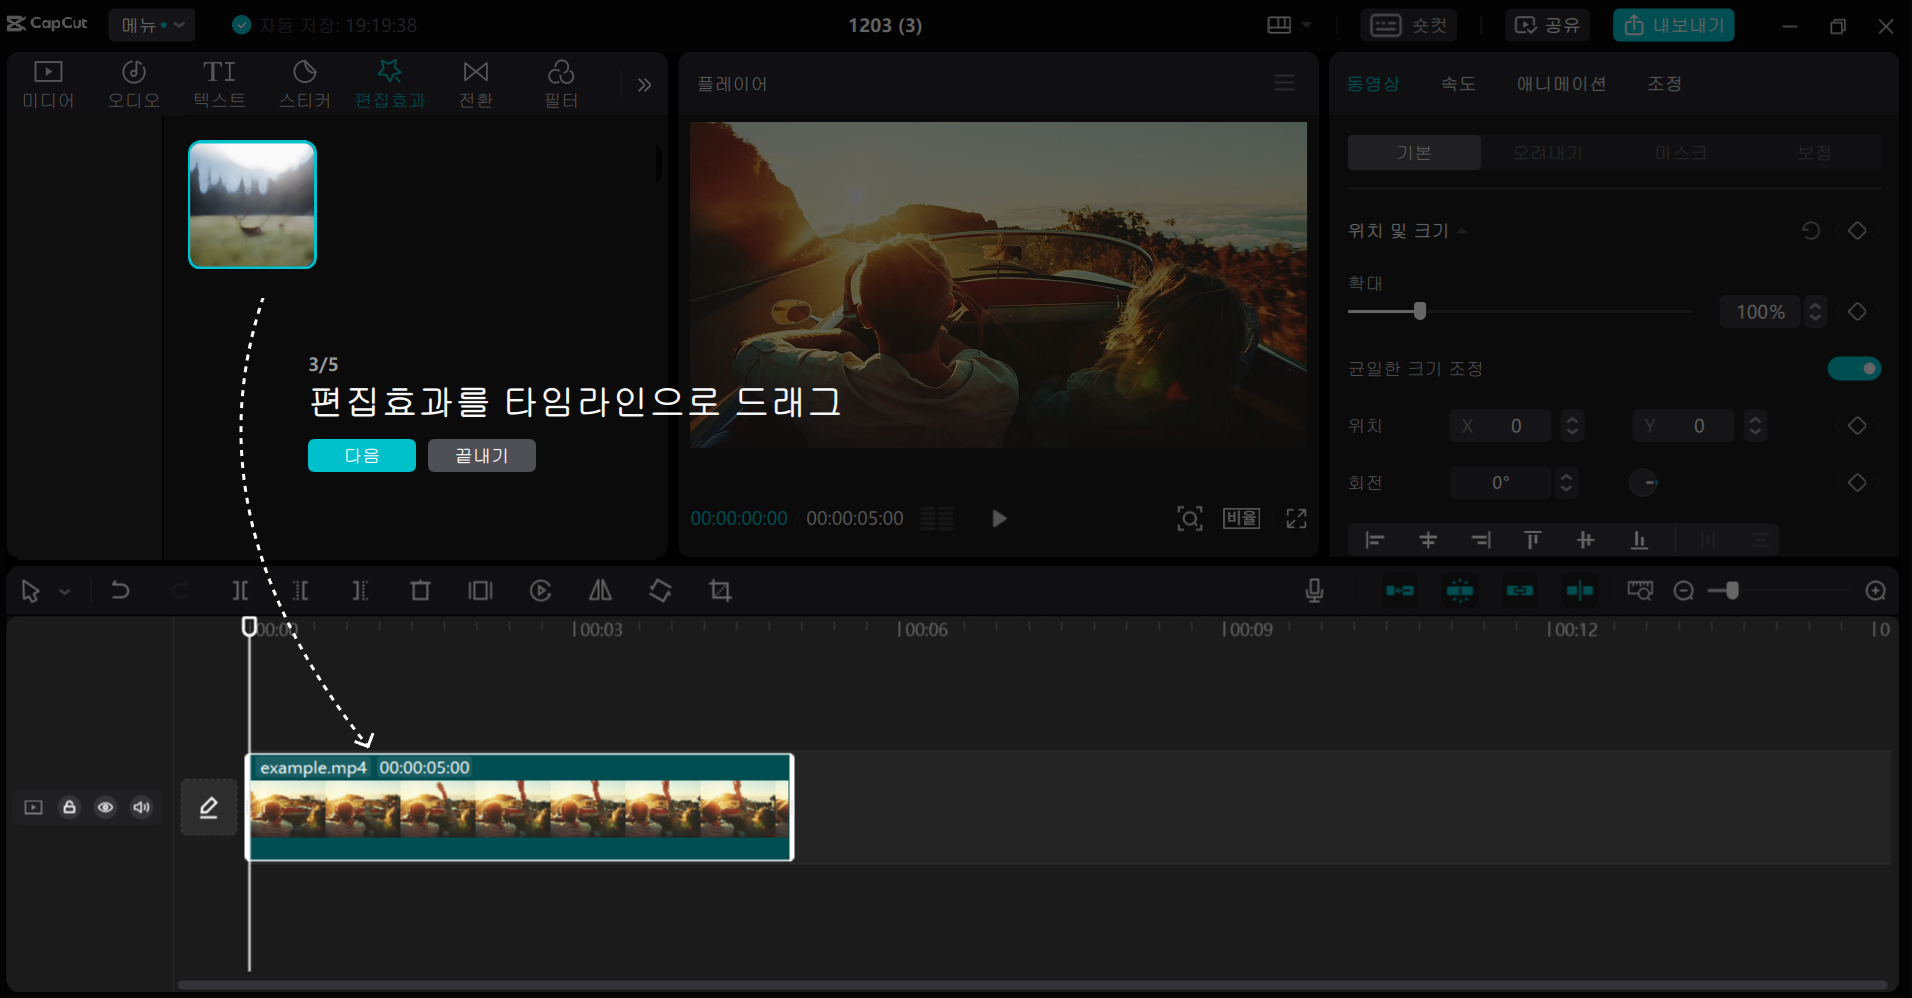Click the rotation degree input field

[1500, 483]
